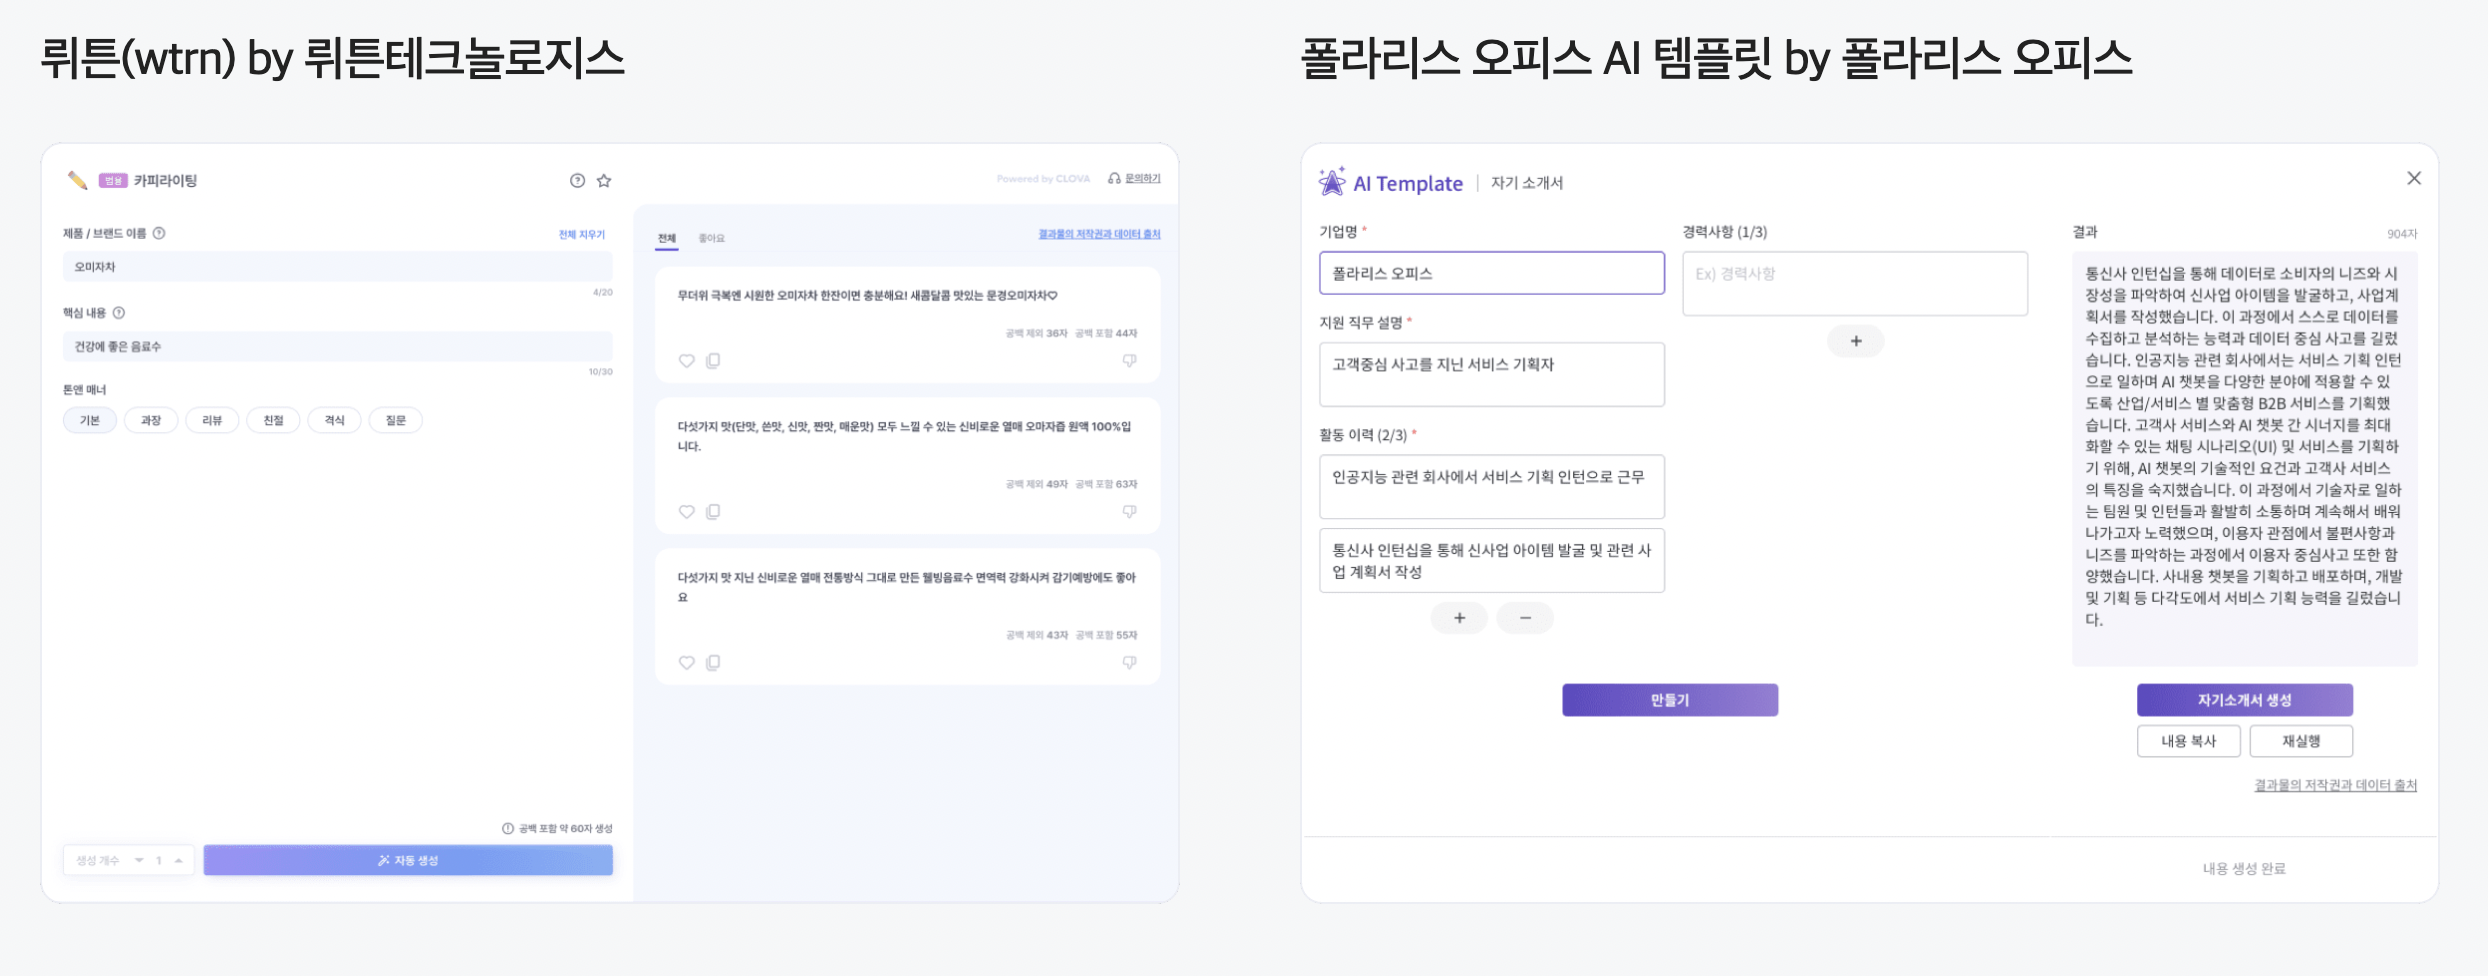Open the help icon next to 카피라이팅
The width and height of the screenshot is (2488, 976).
click(x=577, y=180)
